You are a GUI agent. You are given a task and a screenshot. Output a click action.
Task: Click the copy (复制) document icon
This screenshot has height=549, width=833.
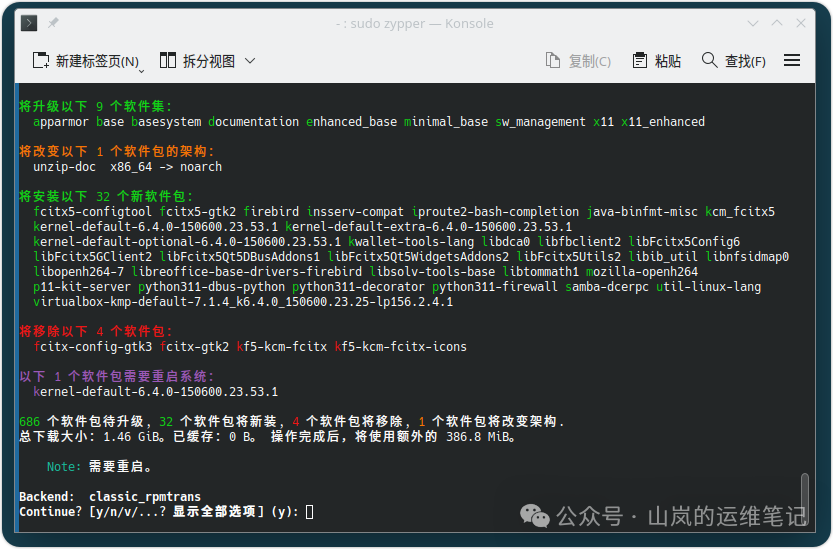553,61
